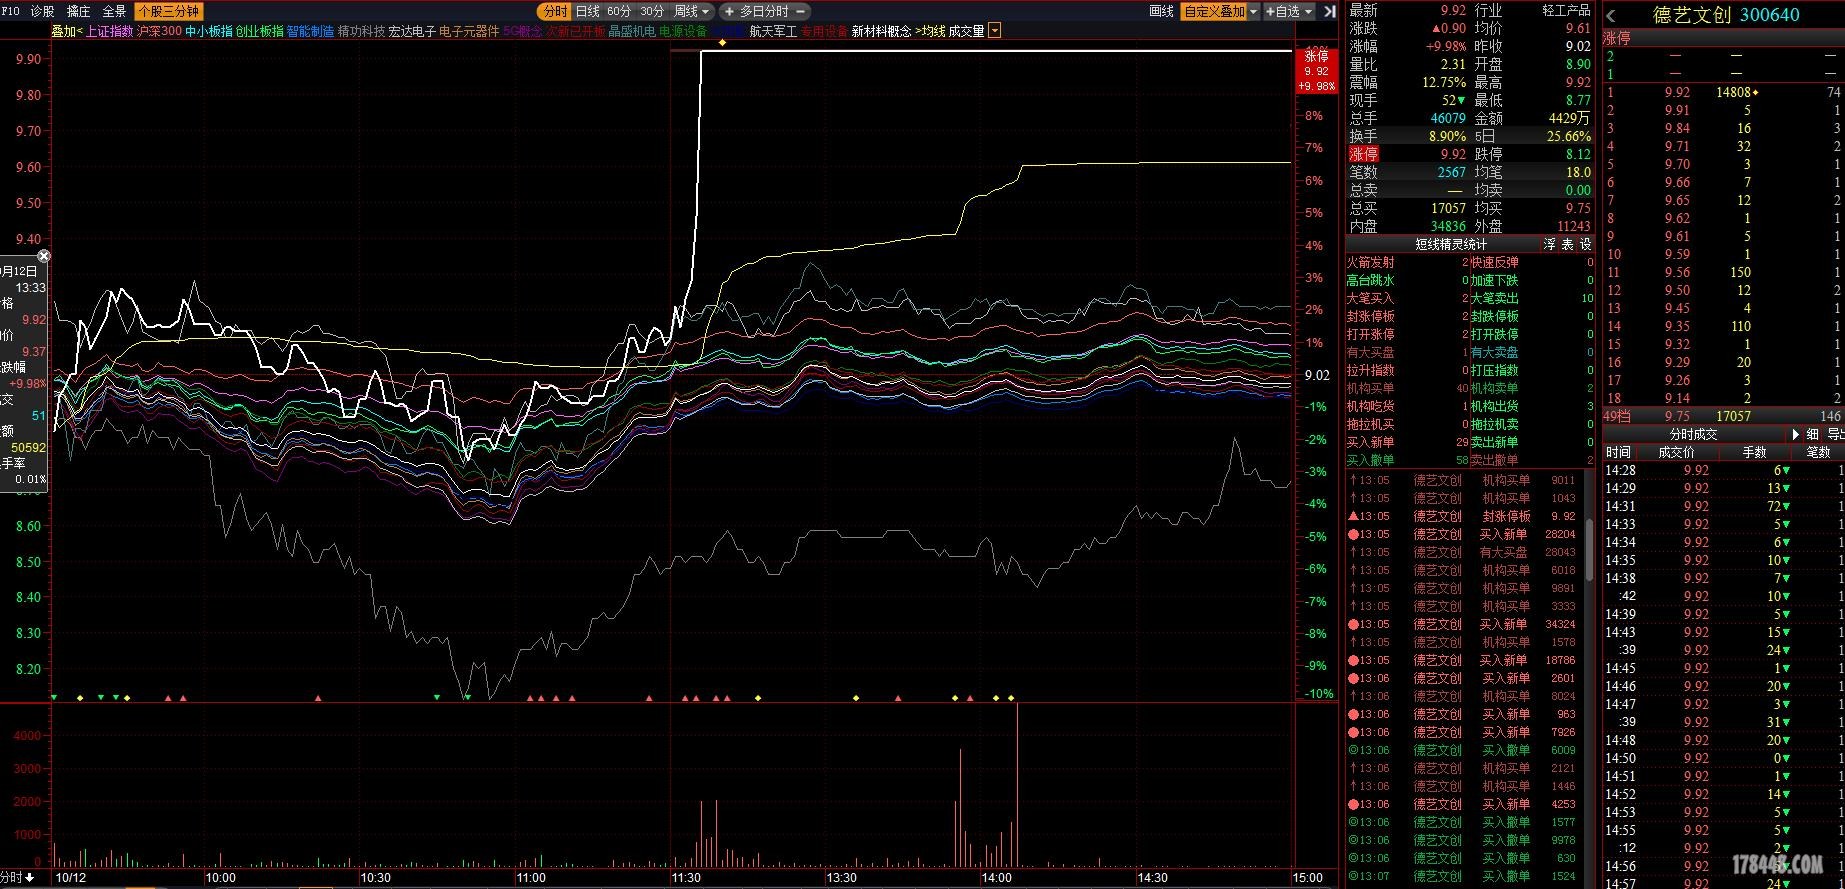Click the minus icon after 多日分时
Screen dimensions: 1845x889
coord(801,11)
